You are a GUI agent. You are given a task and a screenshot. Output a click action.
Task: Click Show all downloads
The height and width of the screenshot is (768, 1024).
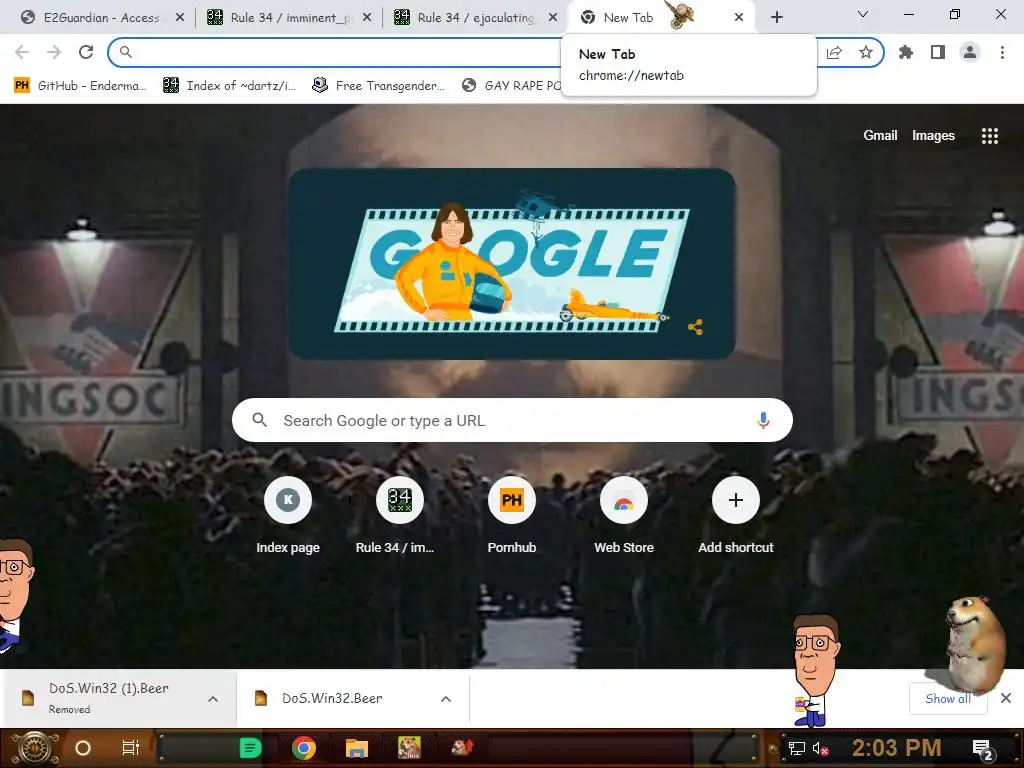click(x=948, y=699)
